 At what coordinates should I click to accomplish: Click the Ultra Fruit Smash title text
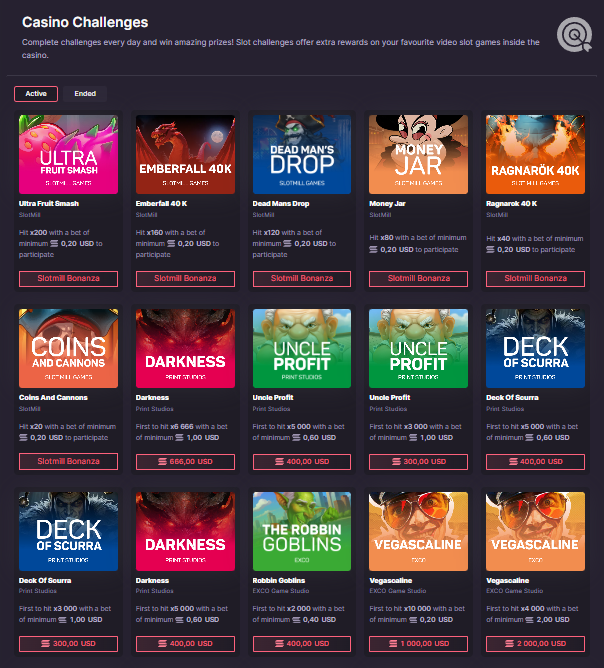tap(49, 204)
